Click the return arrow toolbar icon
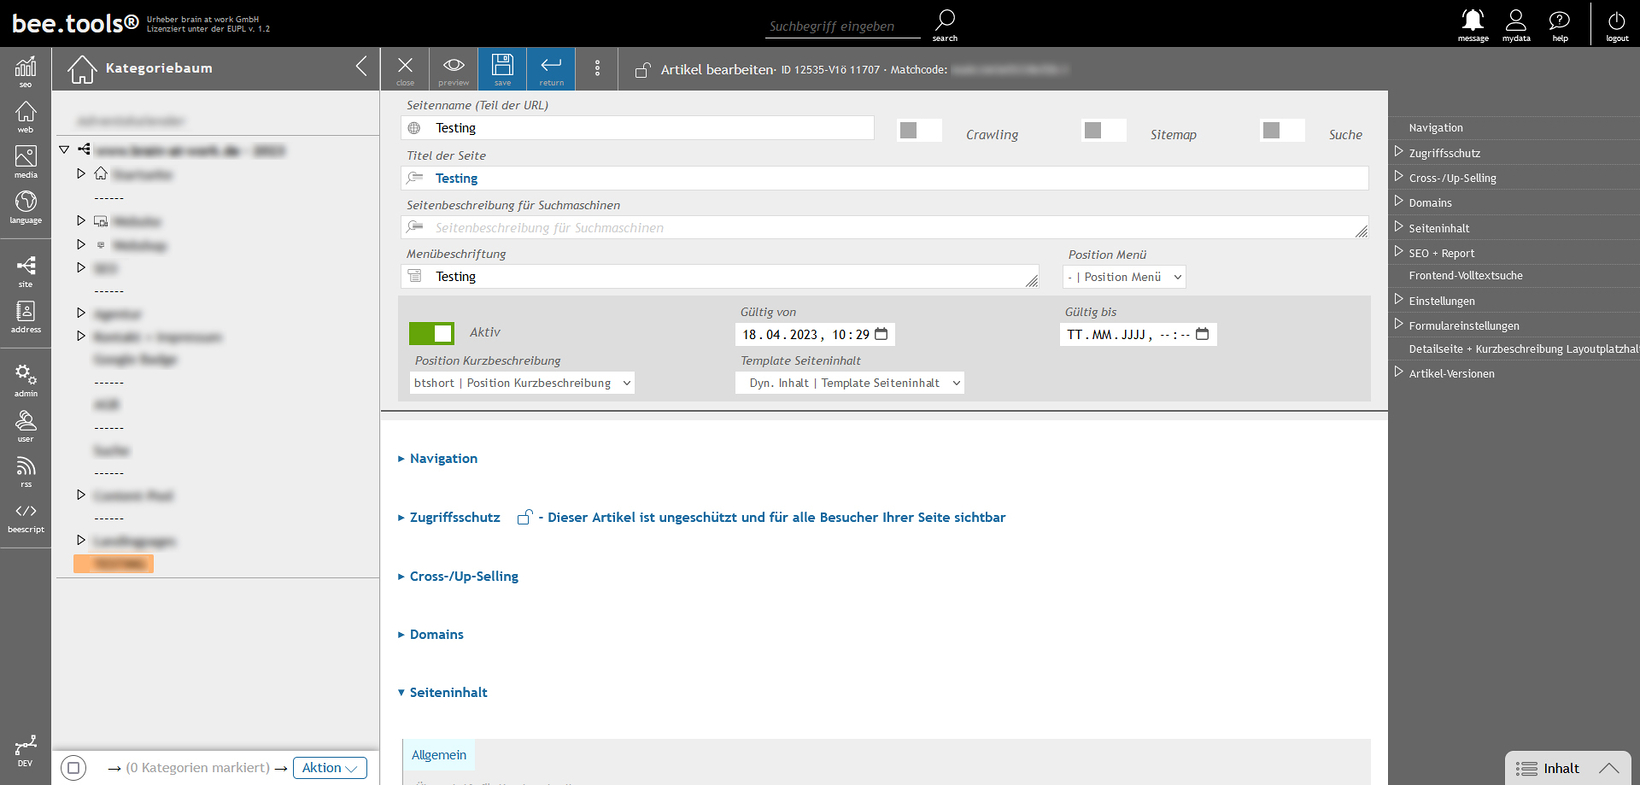1640x785 pixels. point(551,69)
